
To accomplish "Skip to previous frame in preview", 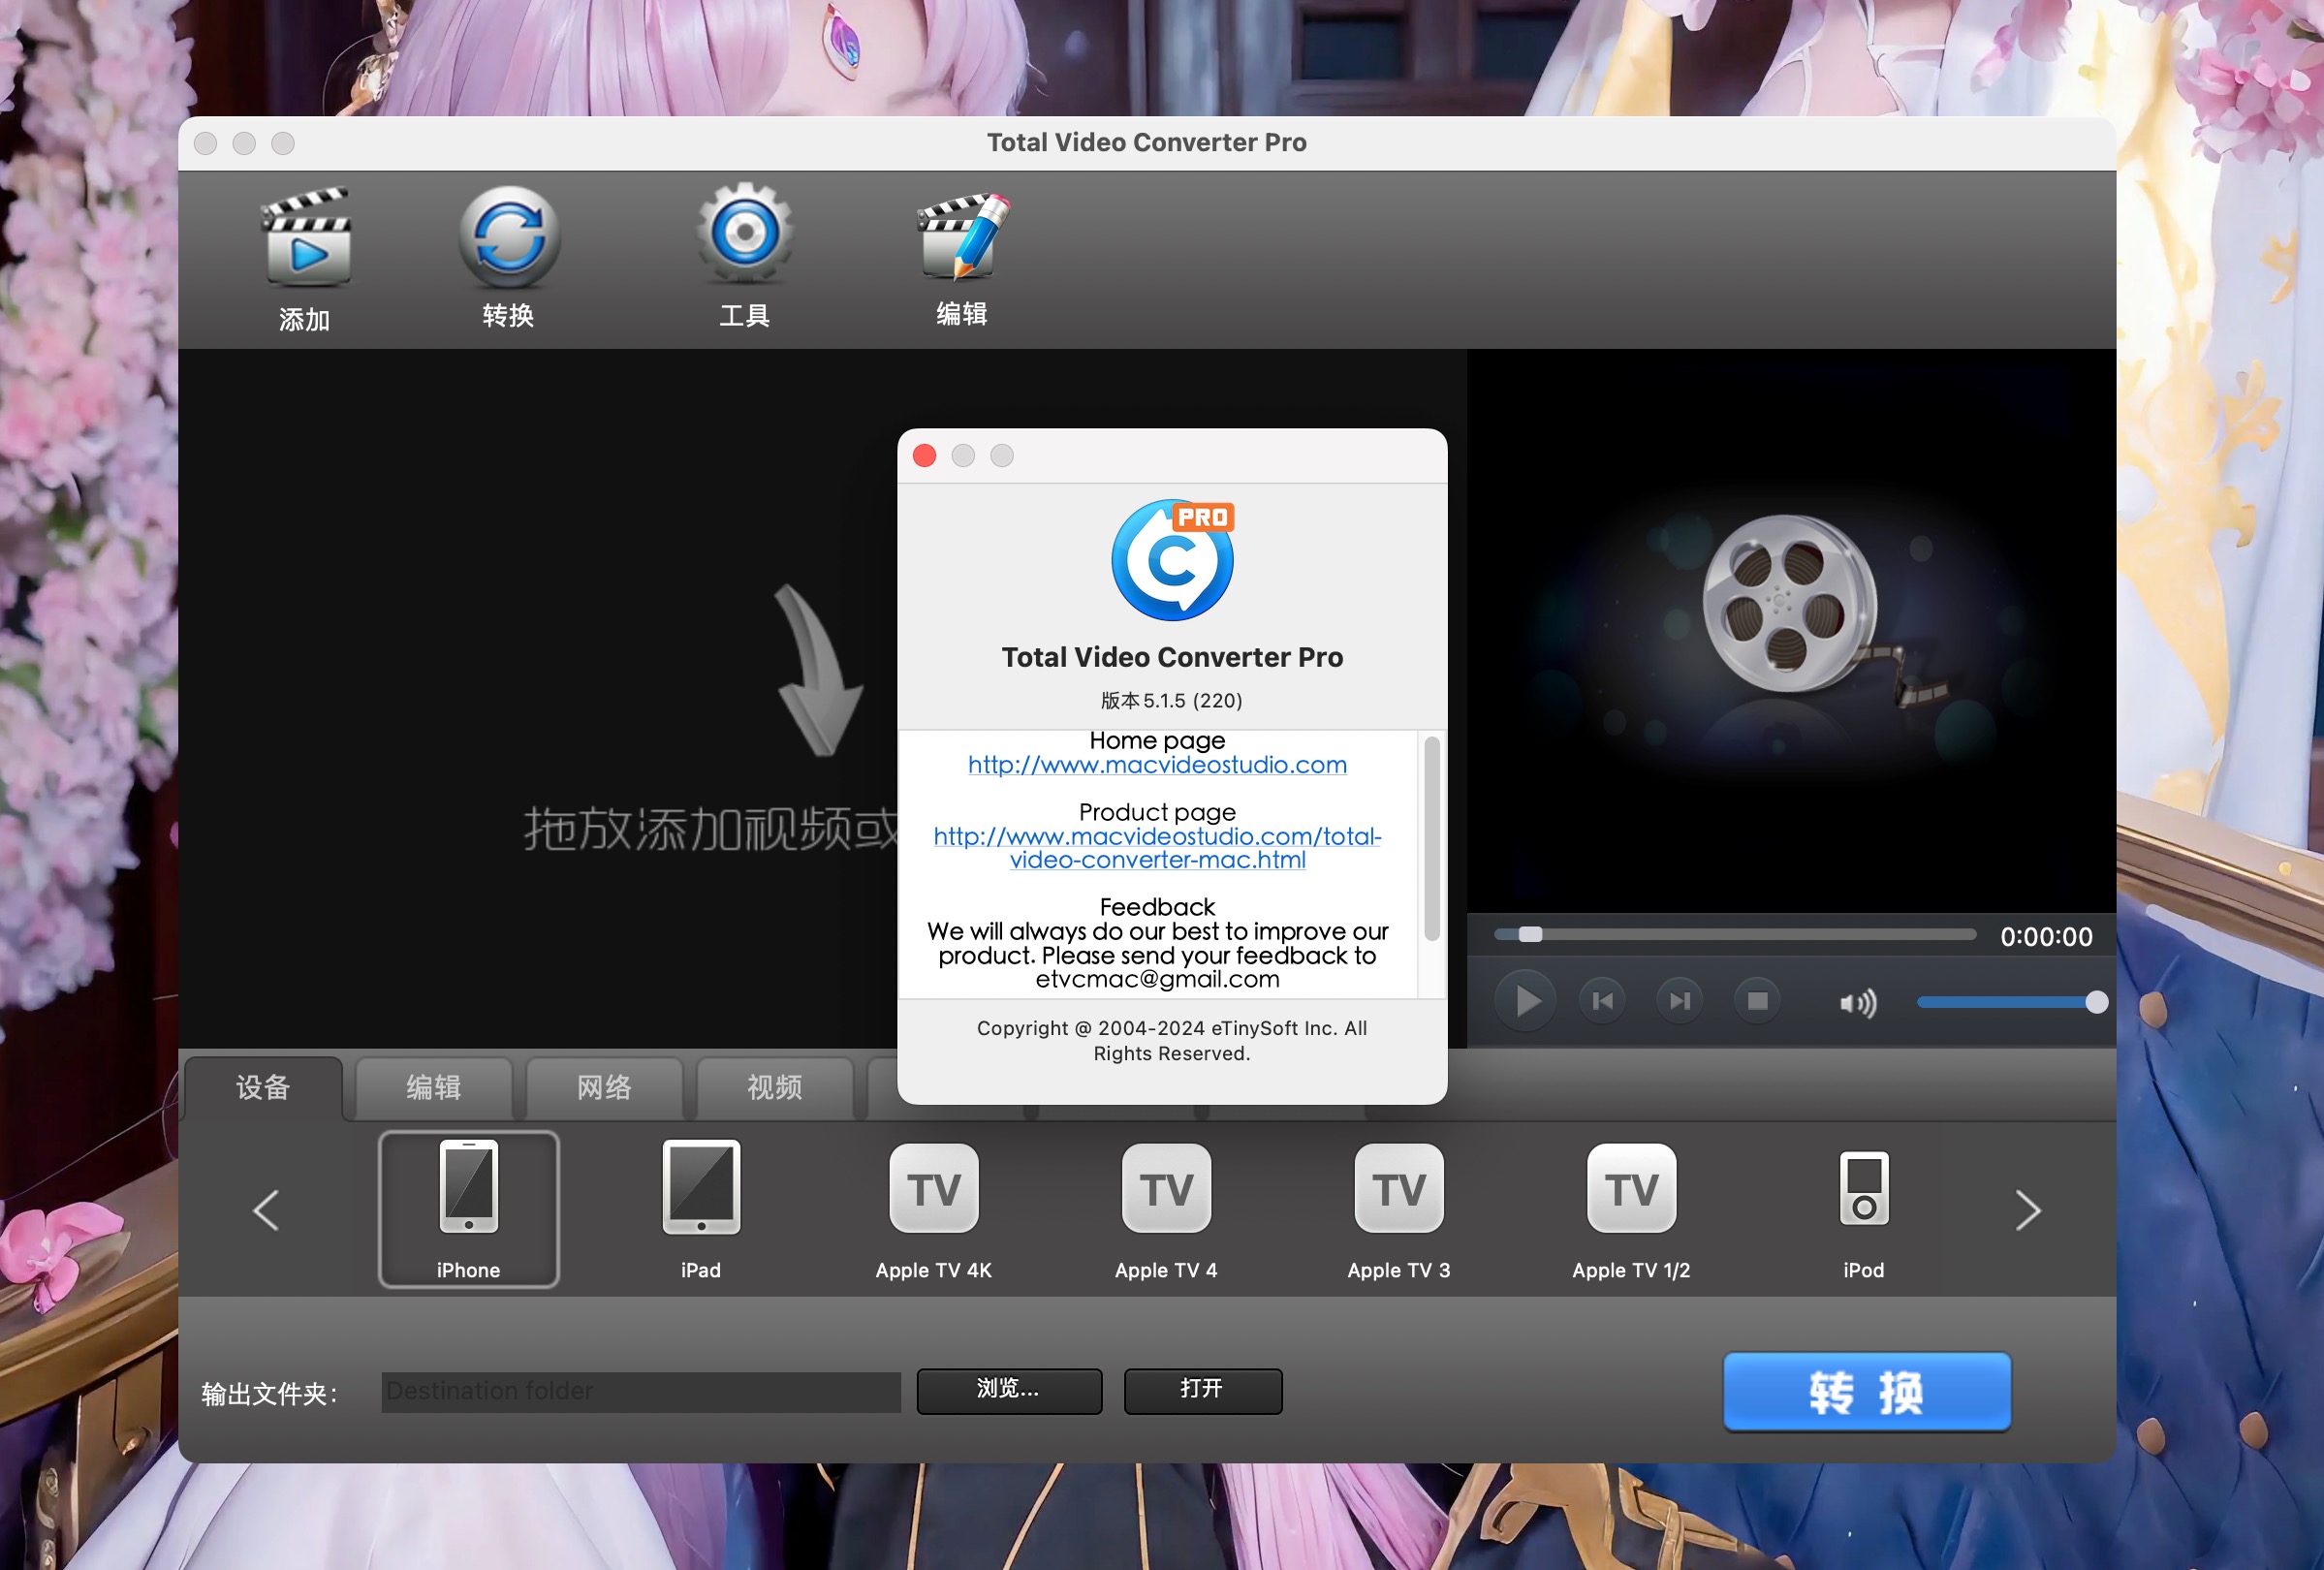I will (x=1603, y=1001).
